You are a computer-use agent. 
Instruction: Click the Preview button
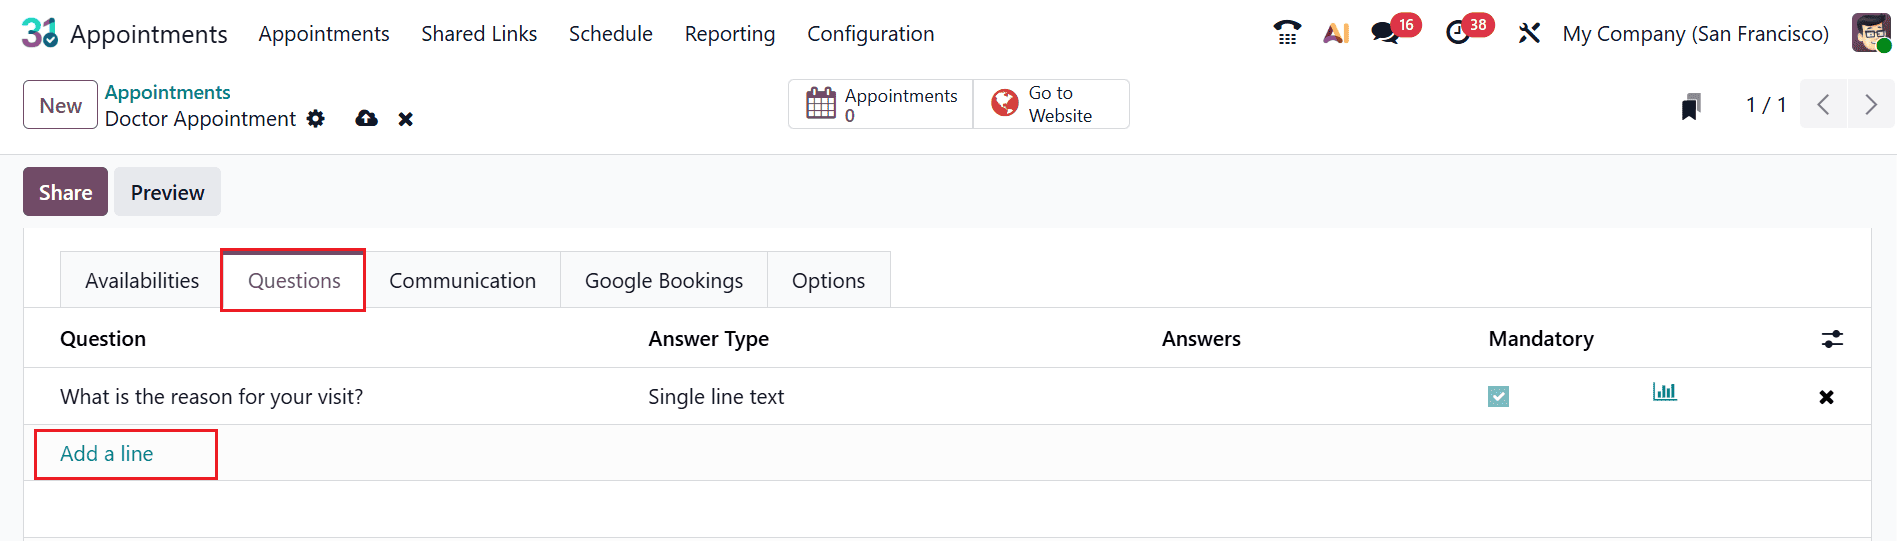[168, 192]
